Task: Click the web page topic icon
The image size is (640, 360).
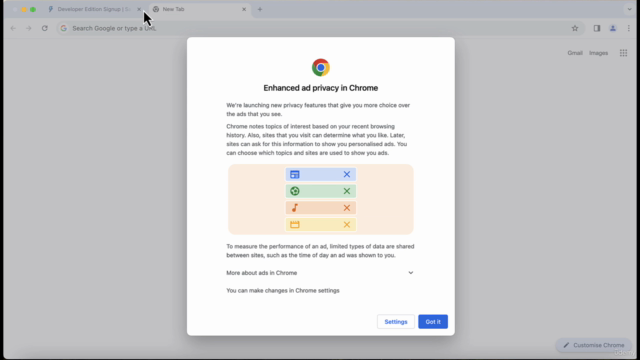Action: tap(295, 174)
